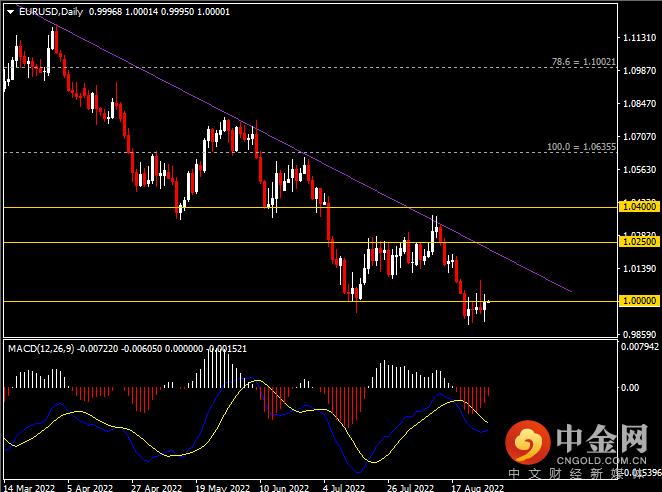The image size is (662, 492).
Task: Click the 5 Apr 2022 date label
Action: point(90,488)
